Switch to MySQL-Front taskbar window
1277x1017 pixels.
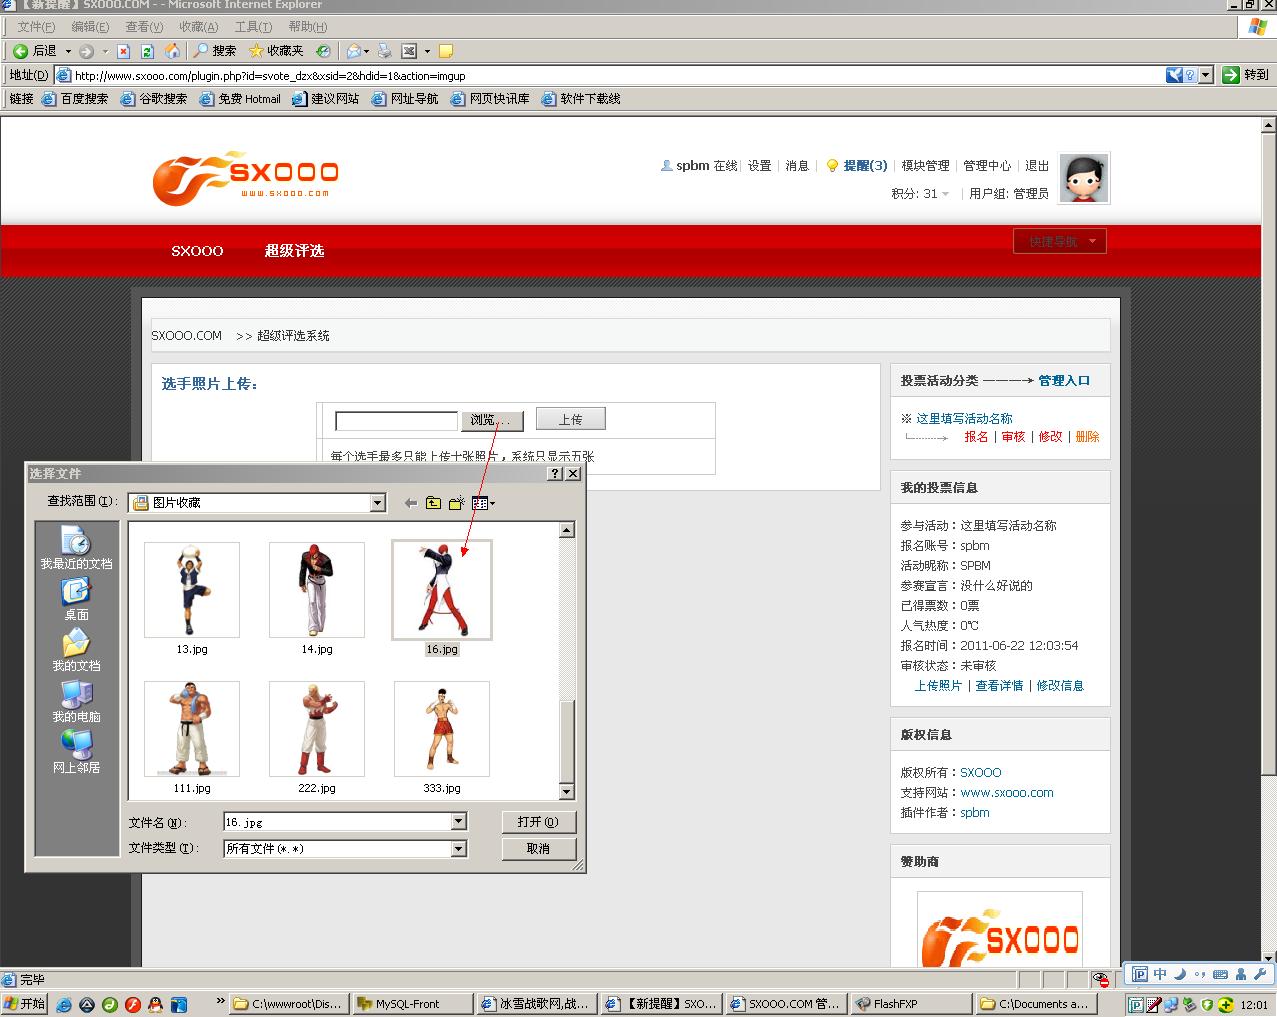pyautogui.click(x=412, y=1004)
